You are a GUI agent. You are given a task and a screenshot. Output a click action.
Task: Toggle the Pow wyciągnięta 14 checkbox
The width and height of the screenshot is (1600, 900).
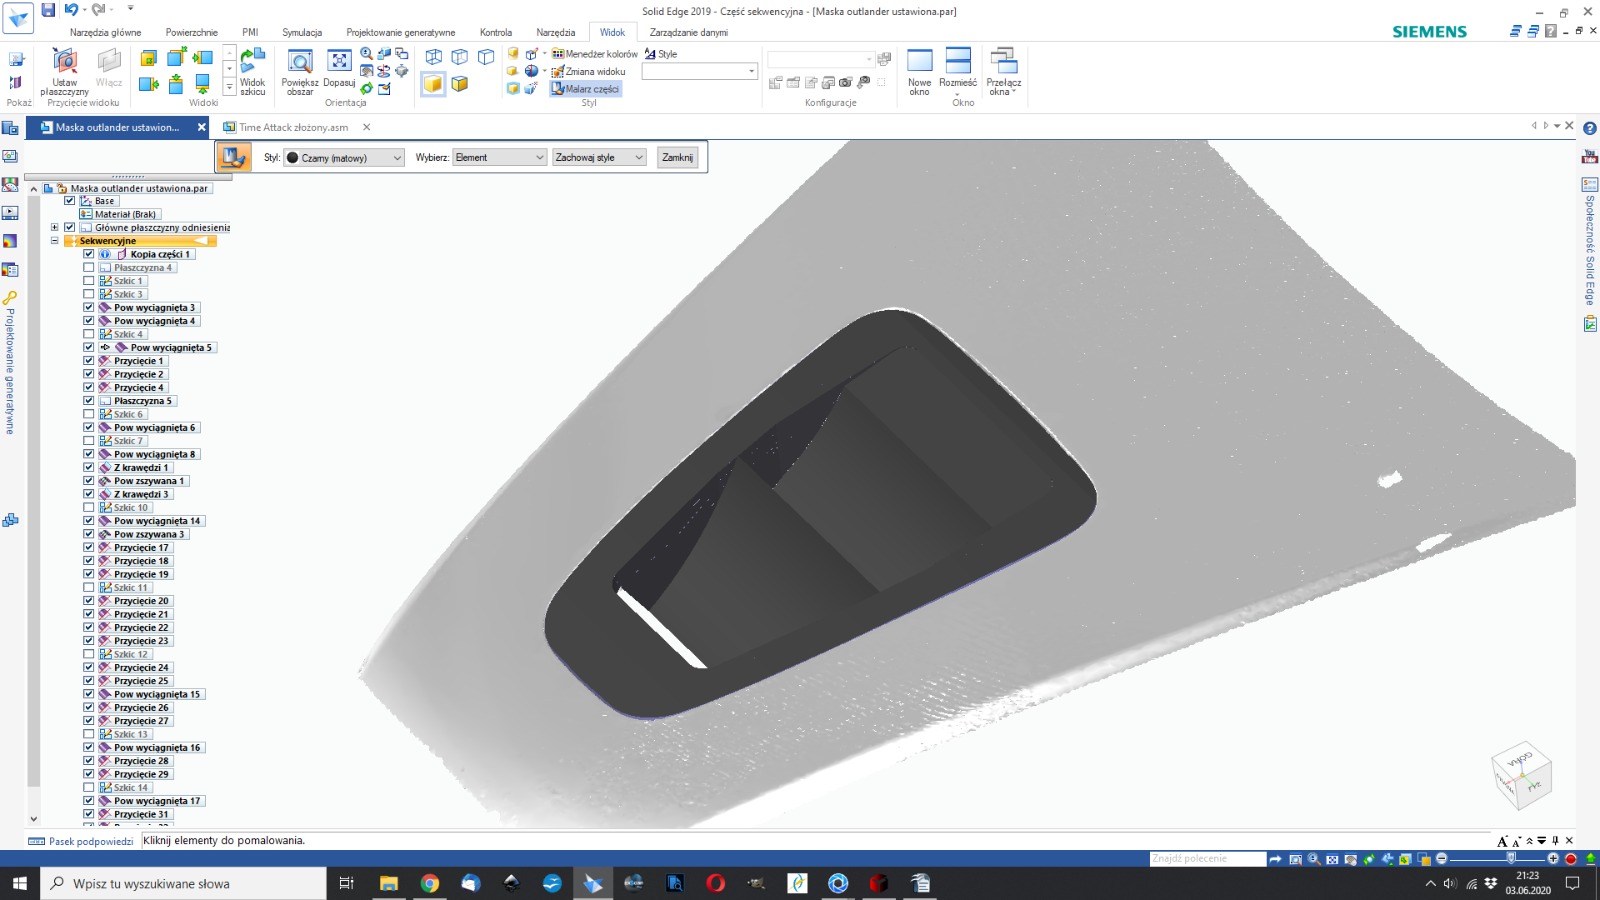point(89,521)
